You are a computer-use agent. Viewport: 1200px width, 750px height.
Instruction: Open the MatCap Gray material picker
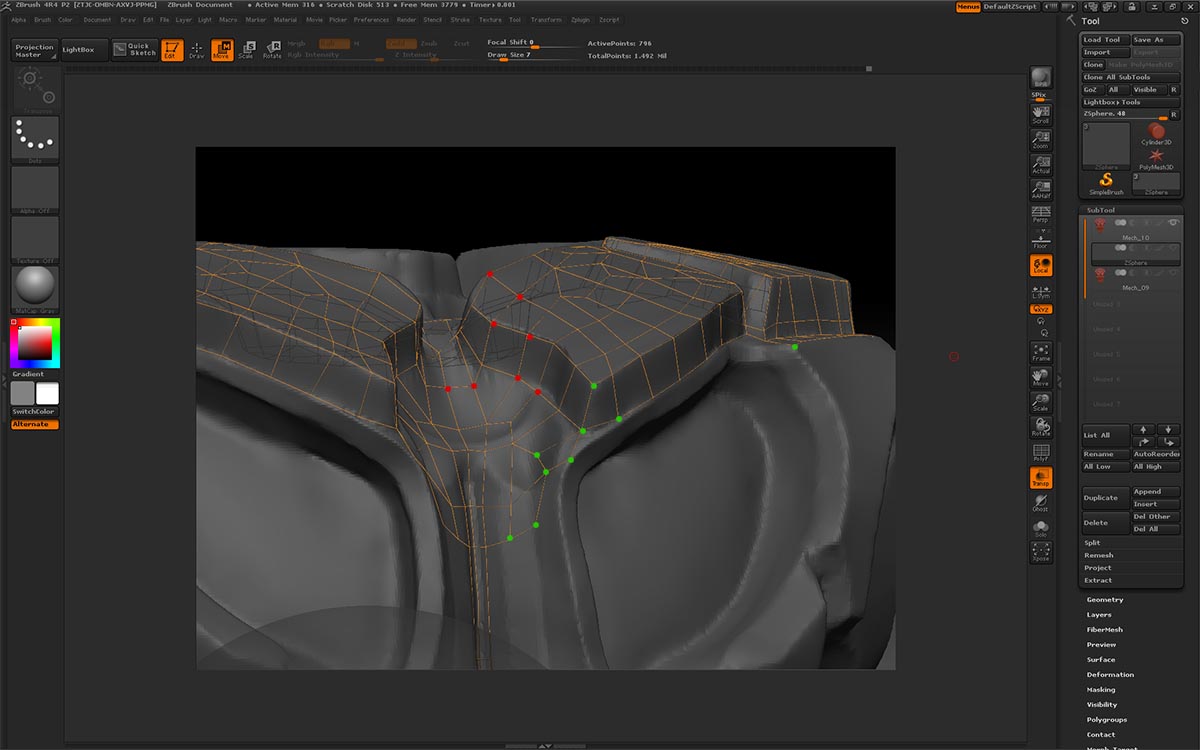pyautogui.click(x=35, y=289)
